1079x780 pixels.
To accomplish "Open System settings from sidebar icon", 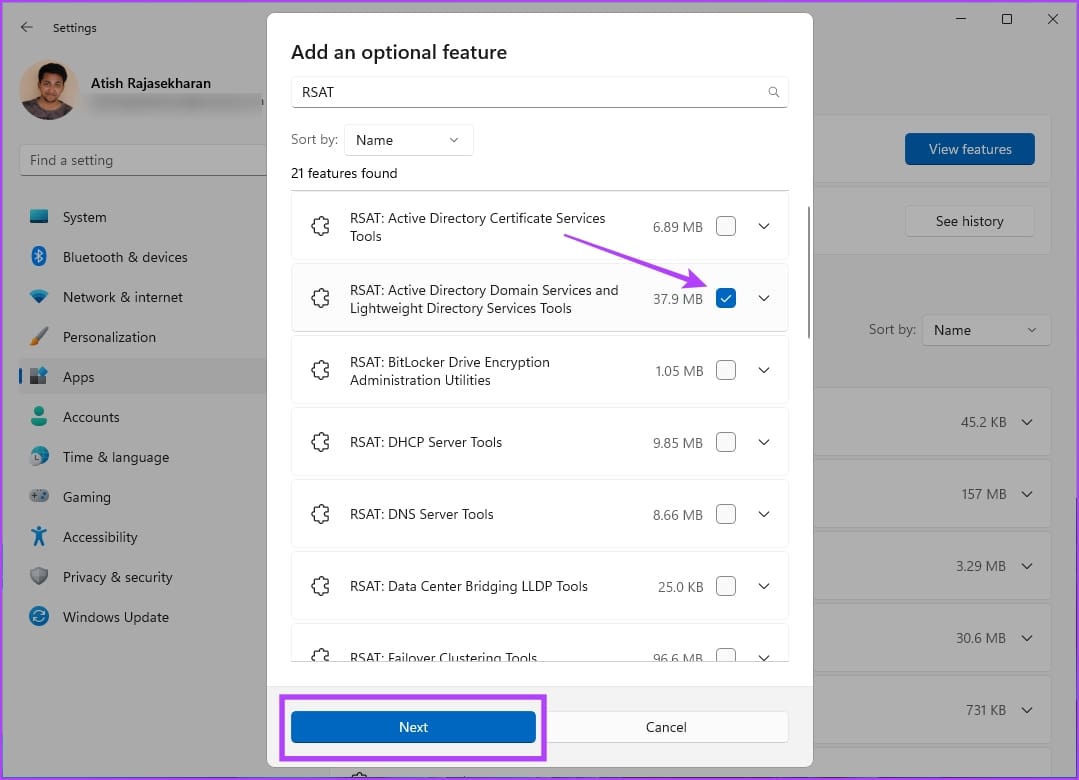I will pos(39,217).
